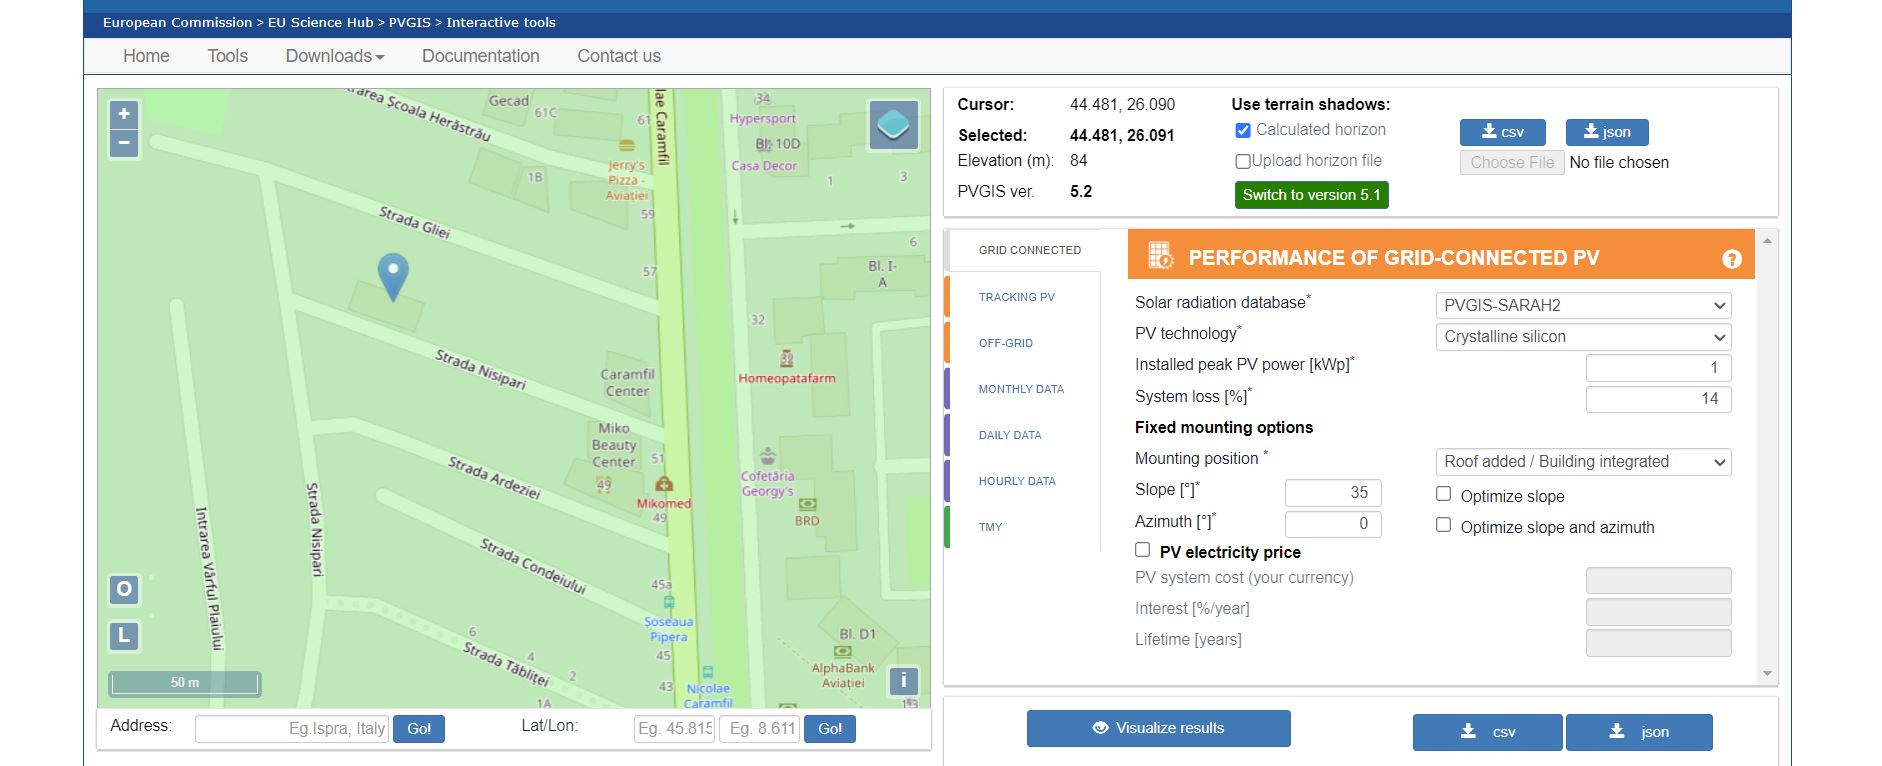Open the Daily Data tab

pyautogui.click(x=1010, y=435)
